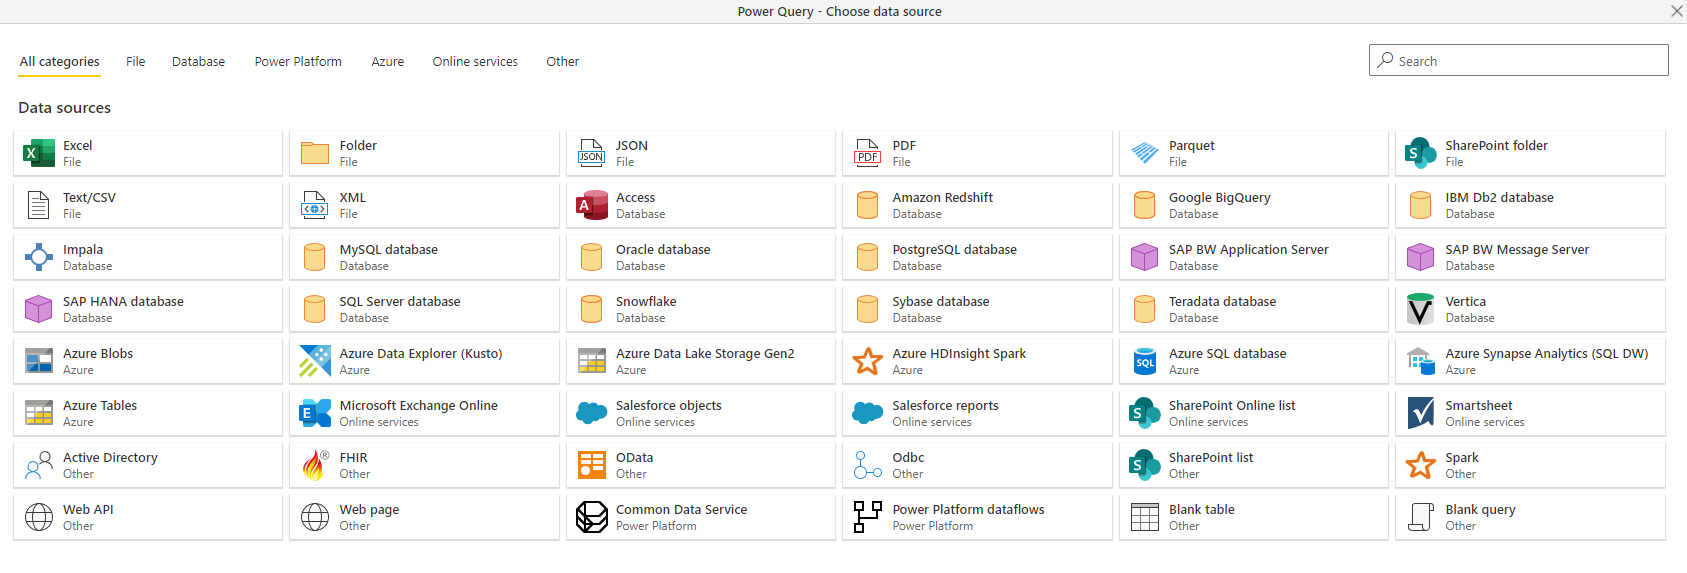This screenshot has height=573, width=1687.
Task: Click the Web API globe icon
Action: (38, 517)
